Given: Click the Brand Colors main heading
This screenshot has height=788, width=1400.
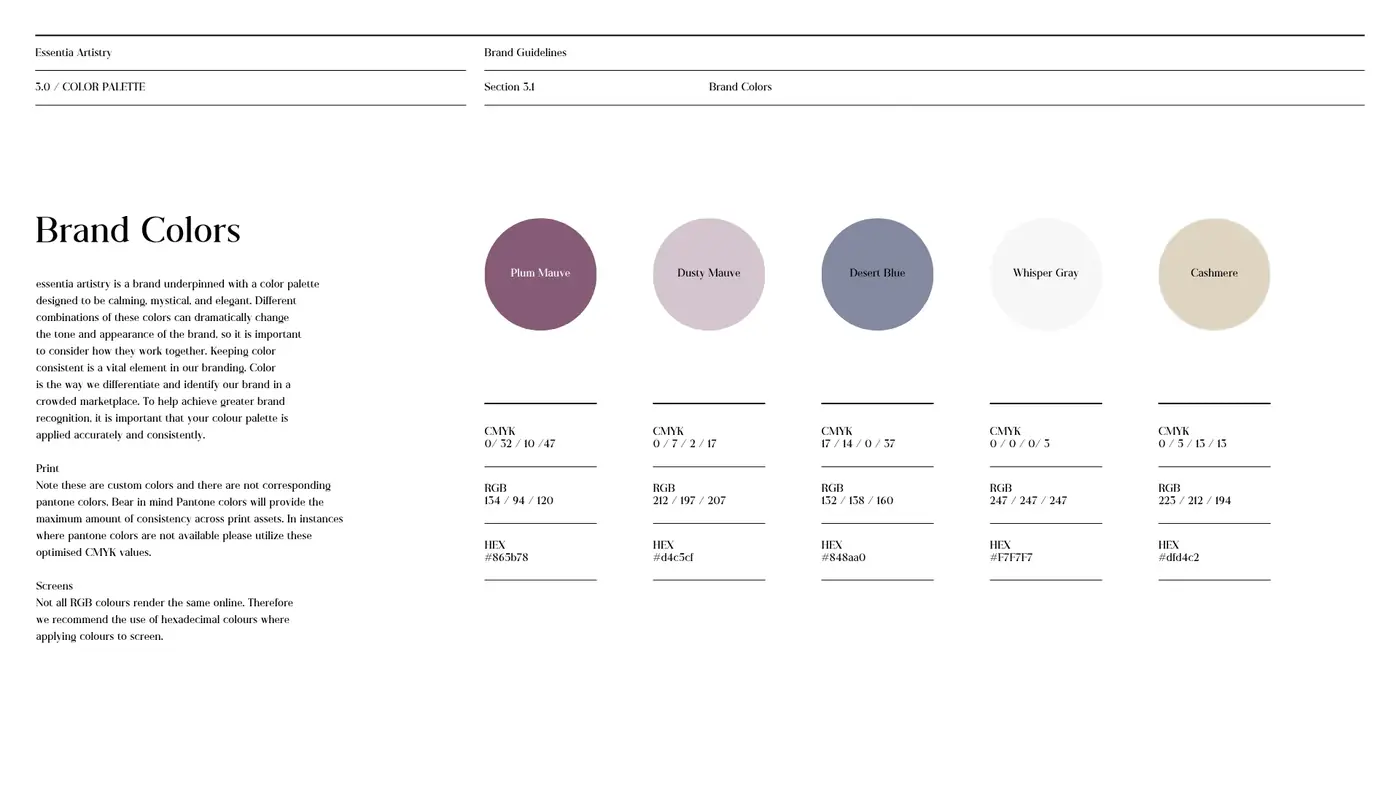Looking at the screenshot, I should click(138, 230).
